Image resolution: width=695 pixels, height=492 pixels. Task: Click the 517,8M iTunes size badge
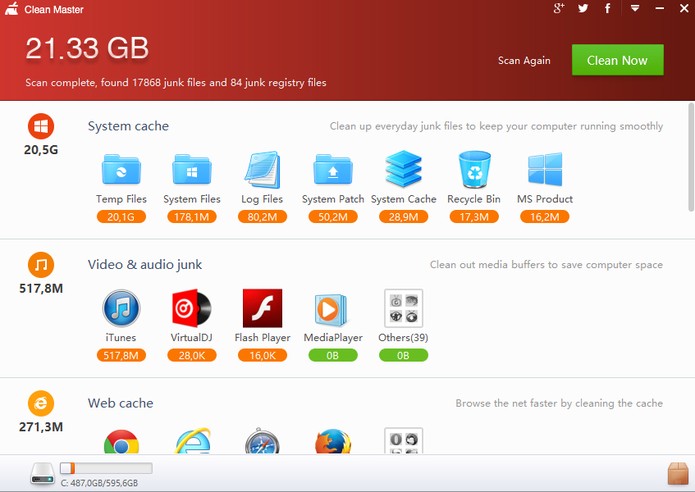pyautogui.click(x=121, y=355)
